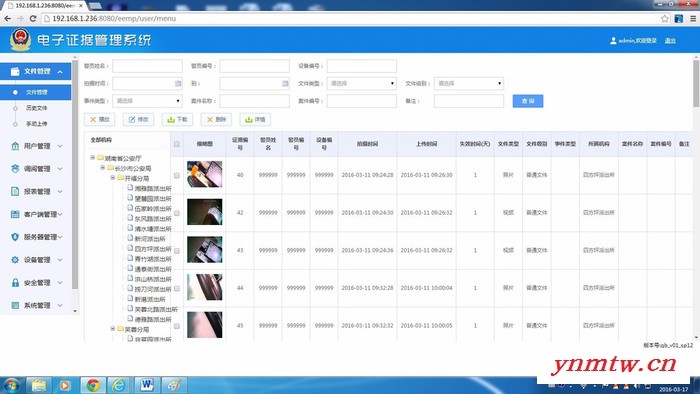This screenshot has width=700, height=394.
Task: Click the 下载 download button
Action: [x=177, y=120]
